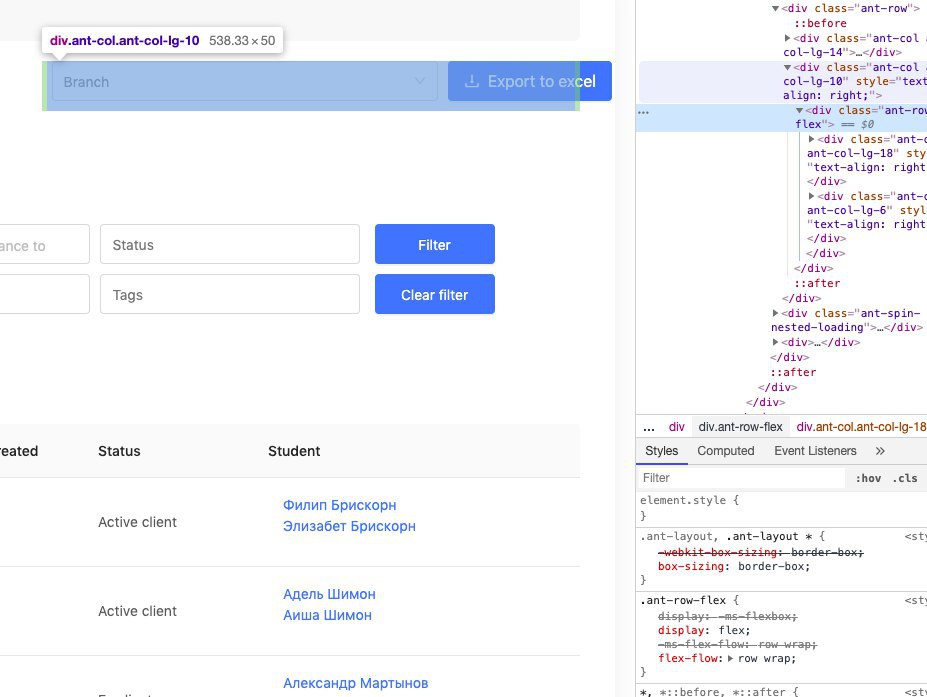Click the Tags filter input

point(230,294)
